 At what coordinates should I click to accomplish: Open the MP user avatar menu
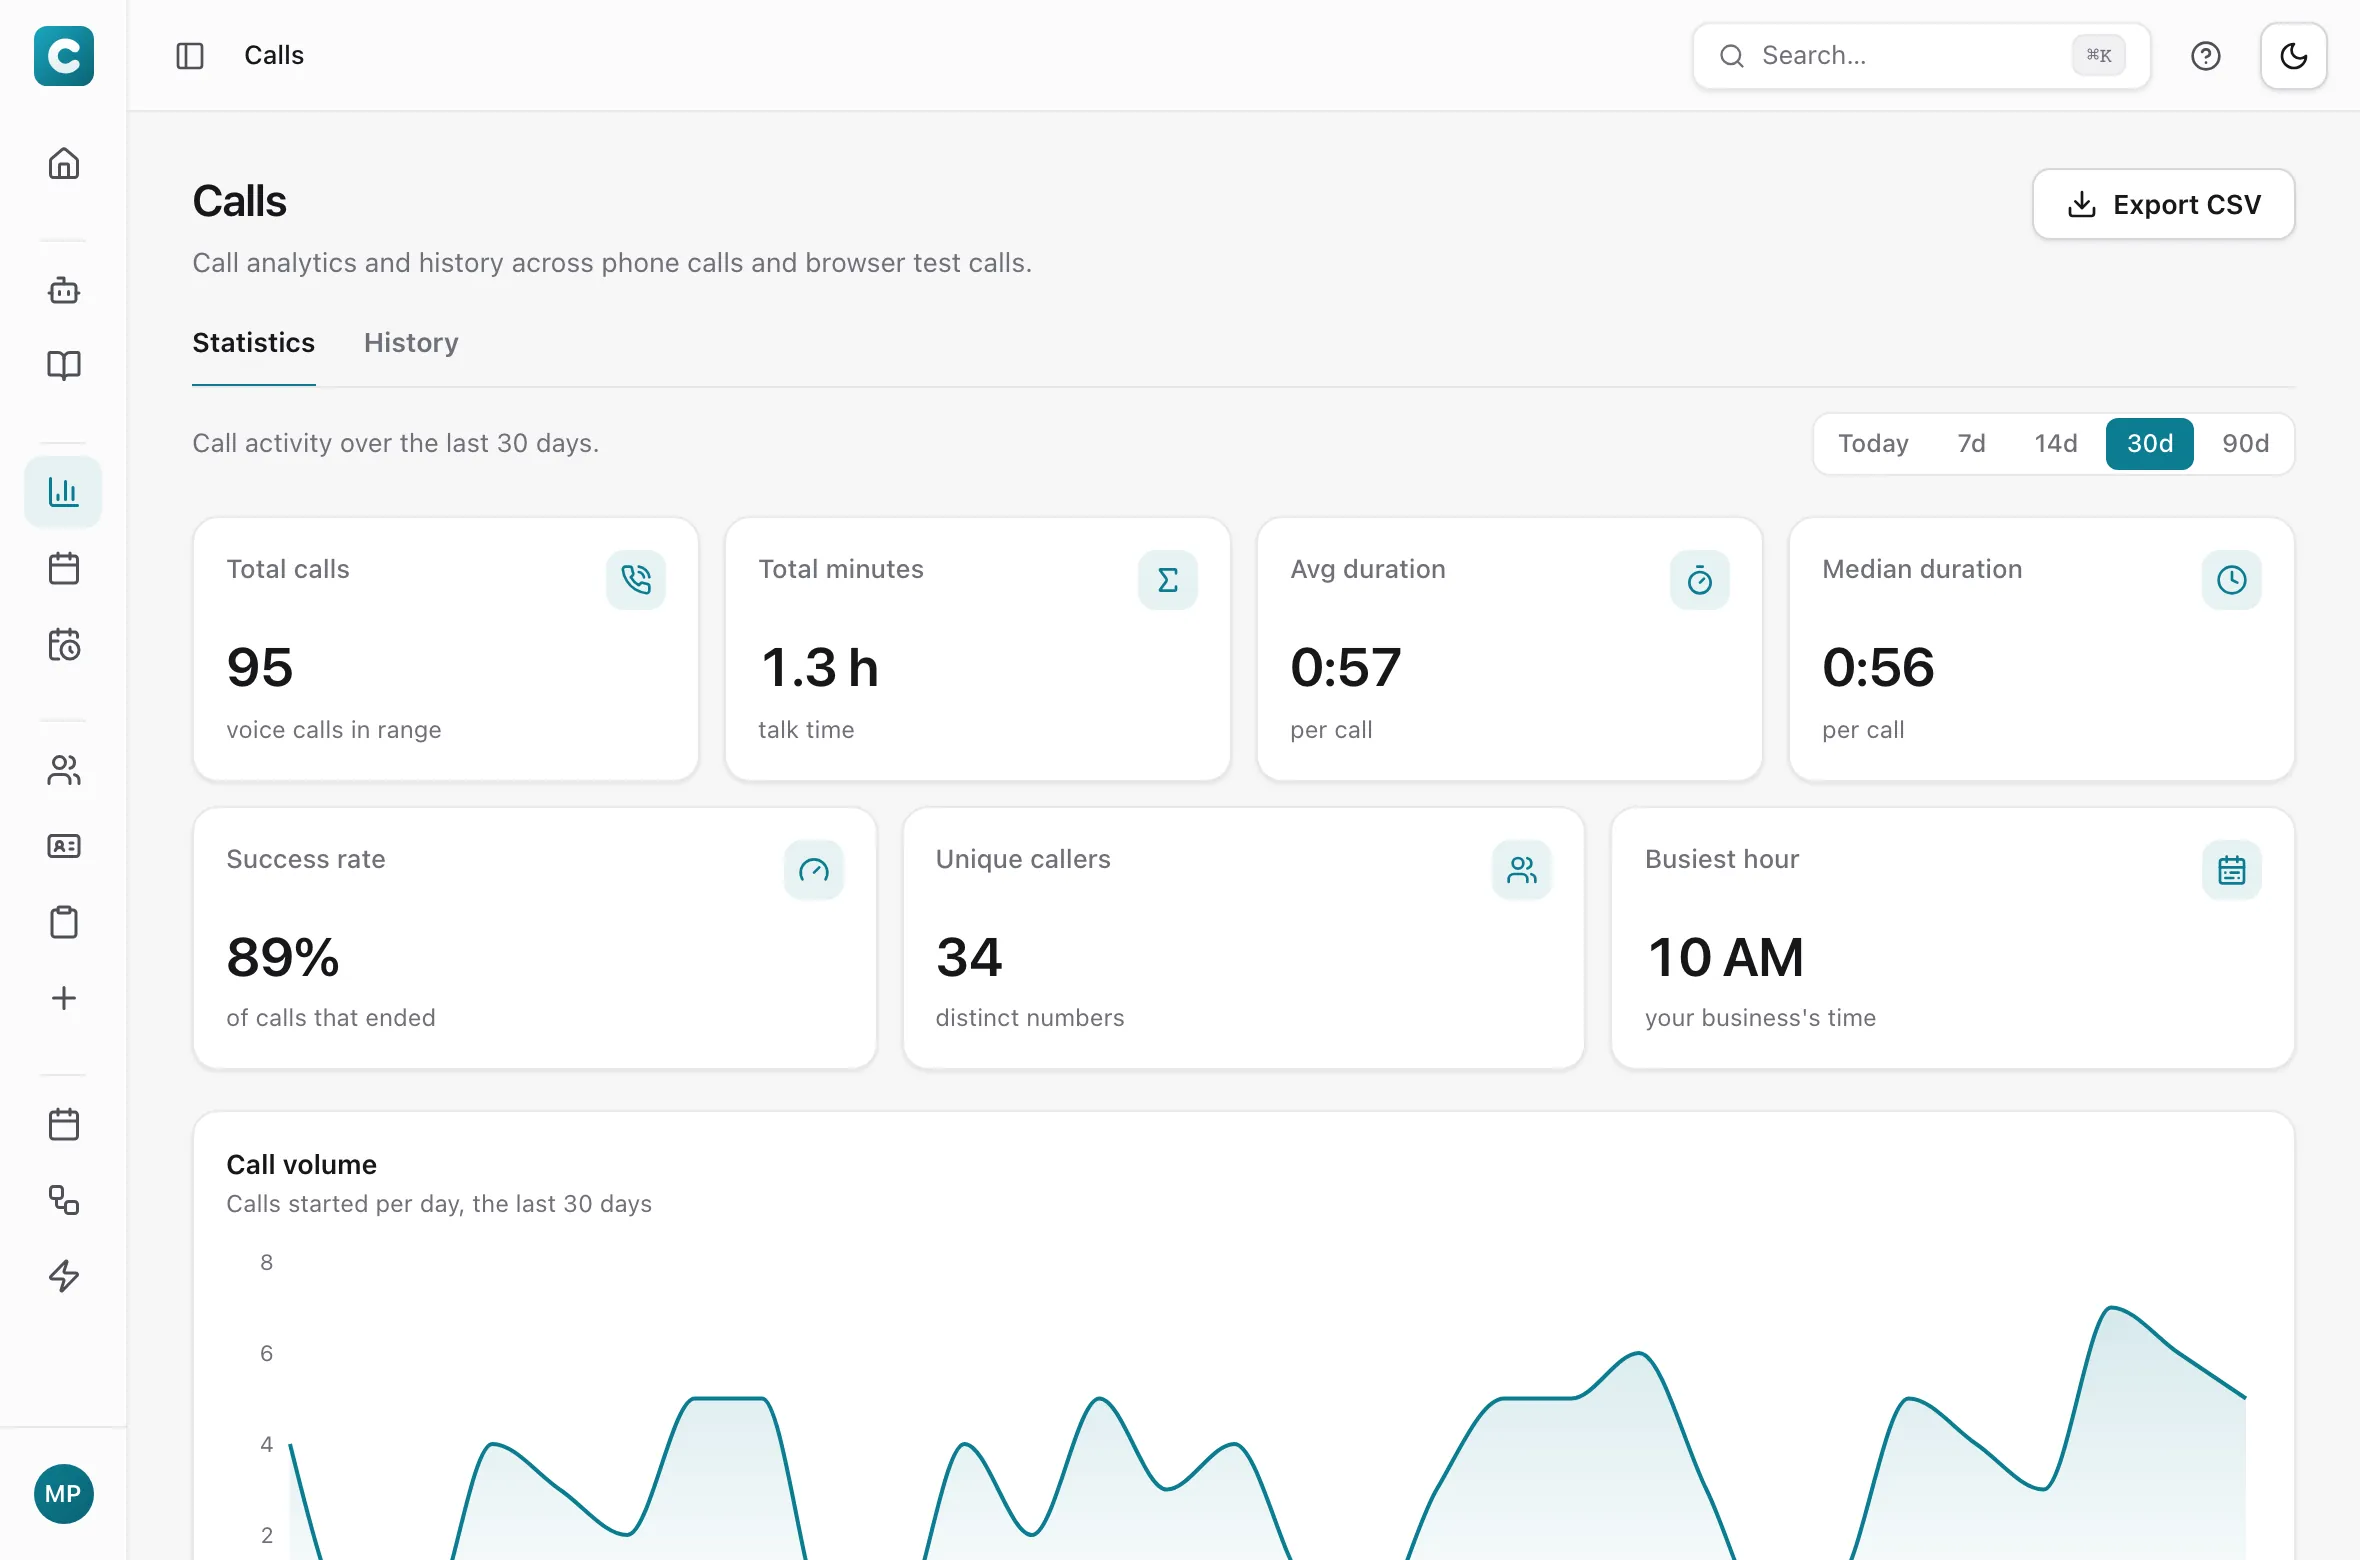pos(64,1494)
